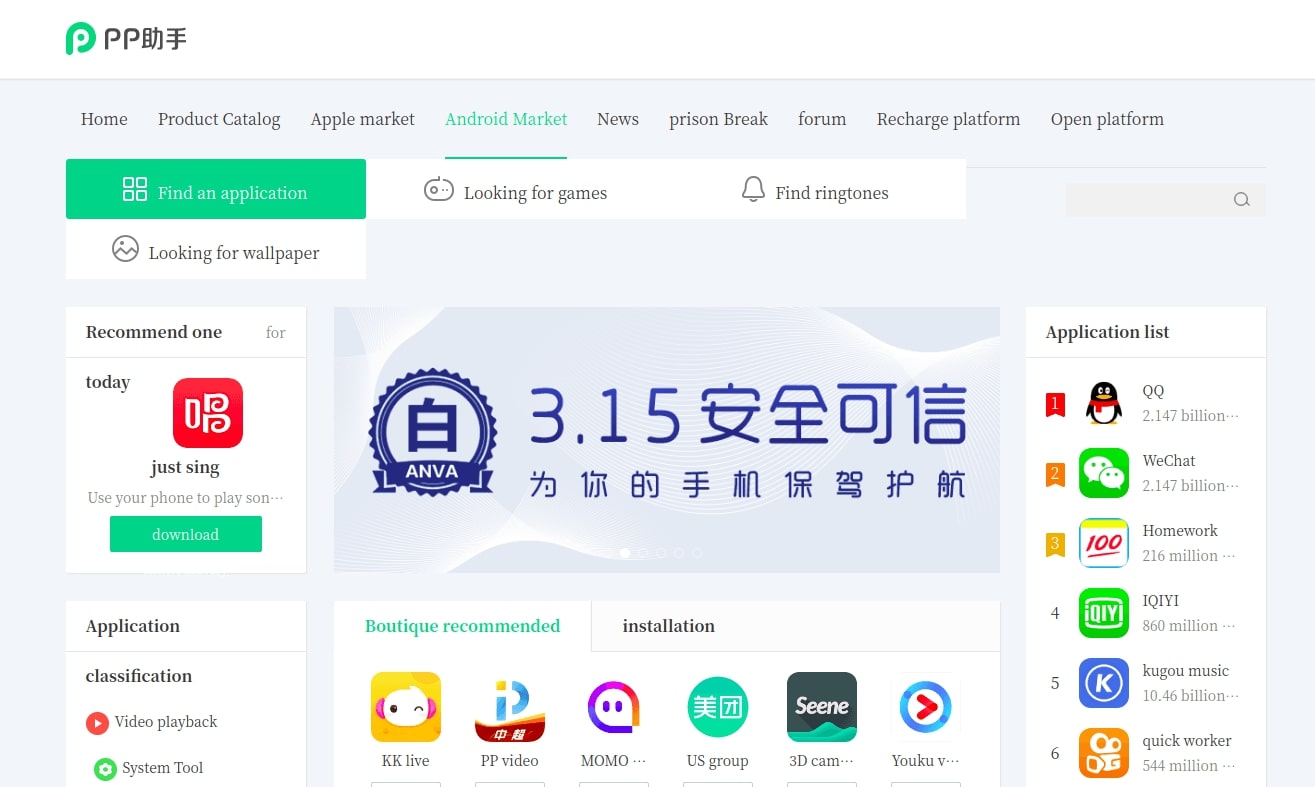This screenshot has height=787, width=1315.
Task: Switch to Find ringtones tab
Action: tap(816, 189)
